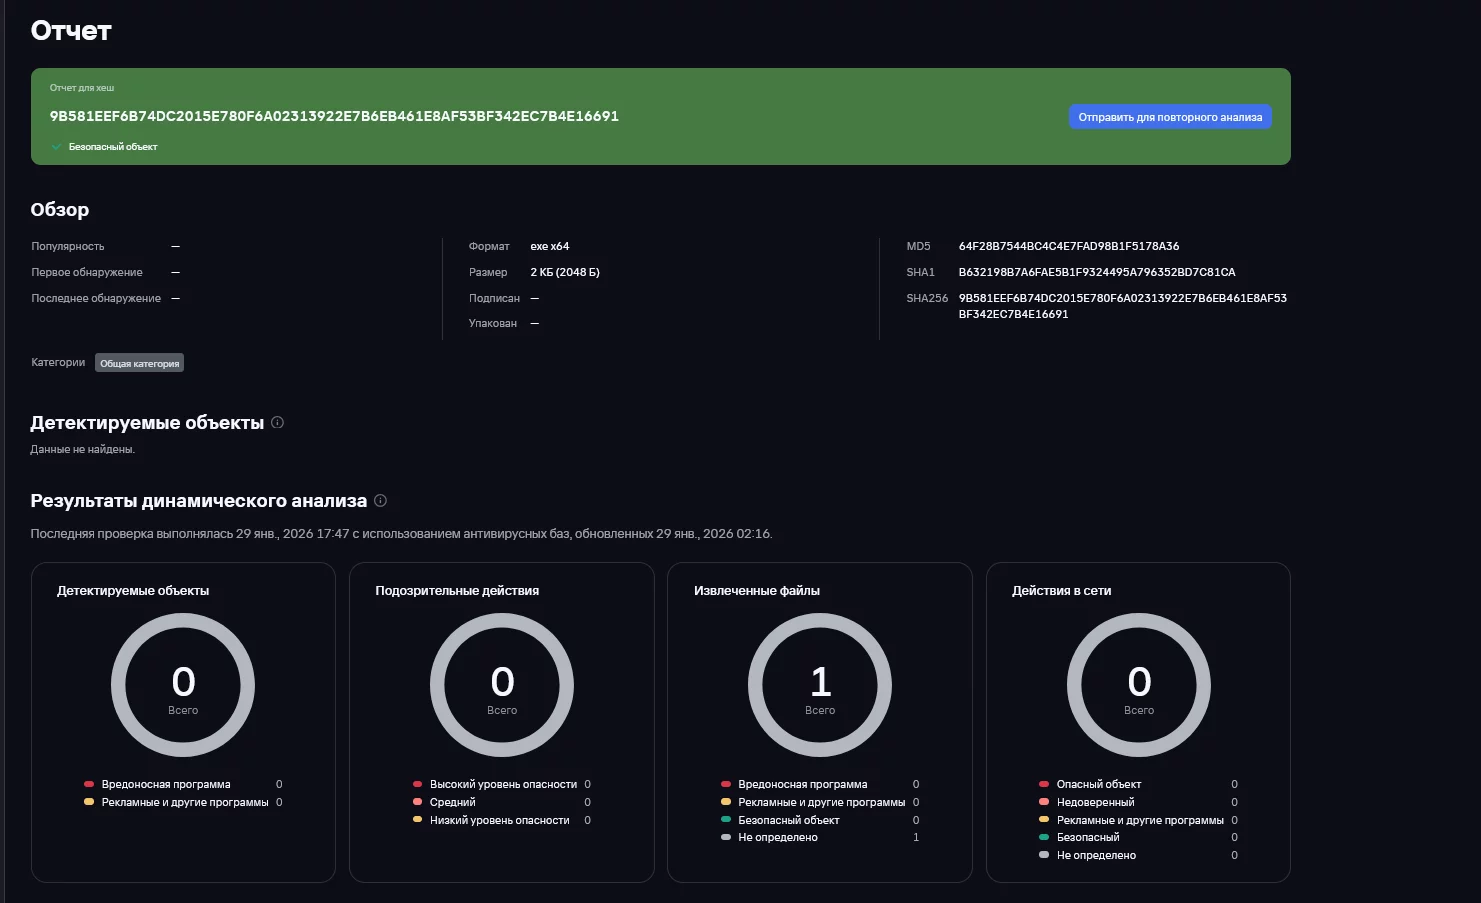Click the MD5 hash value

1068,246
